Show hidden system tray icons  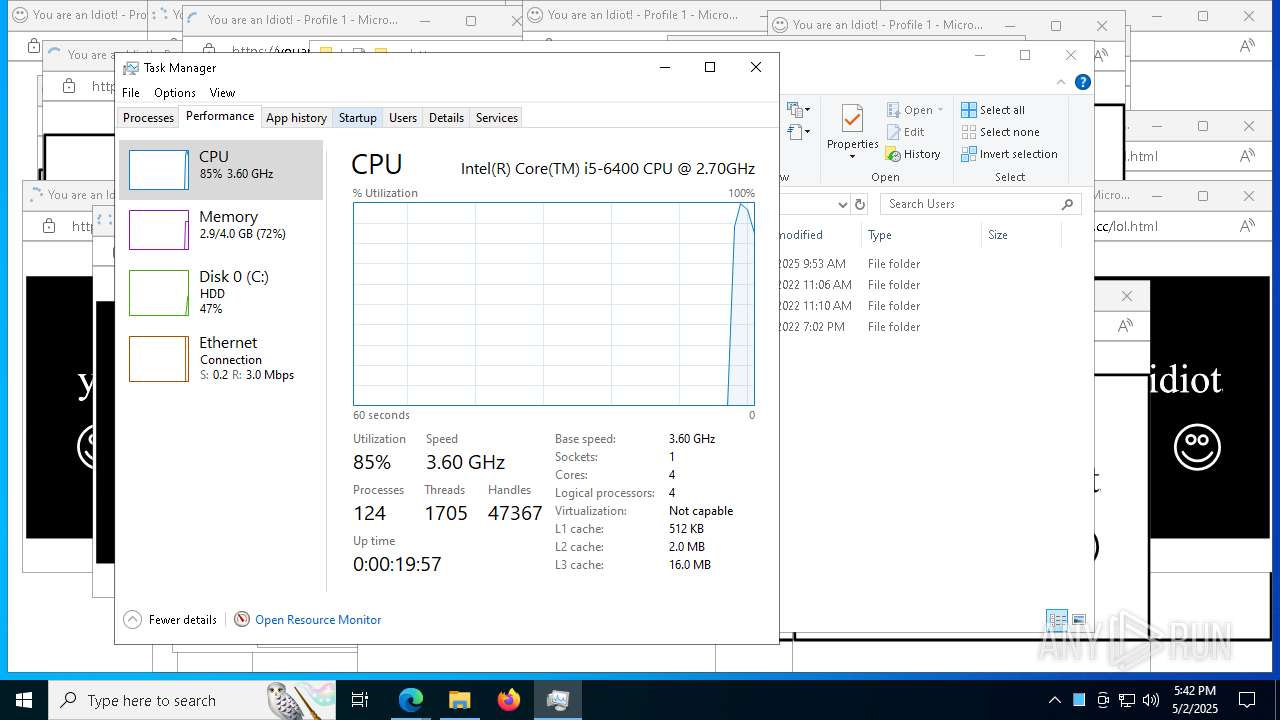pos(1054,700)
